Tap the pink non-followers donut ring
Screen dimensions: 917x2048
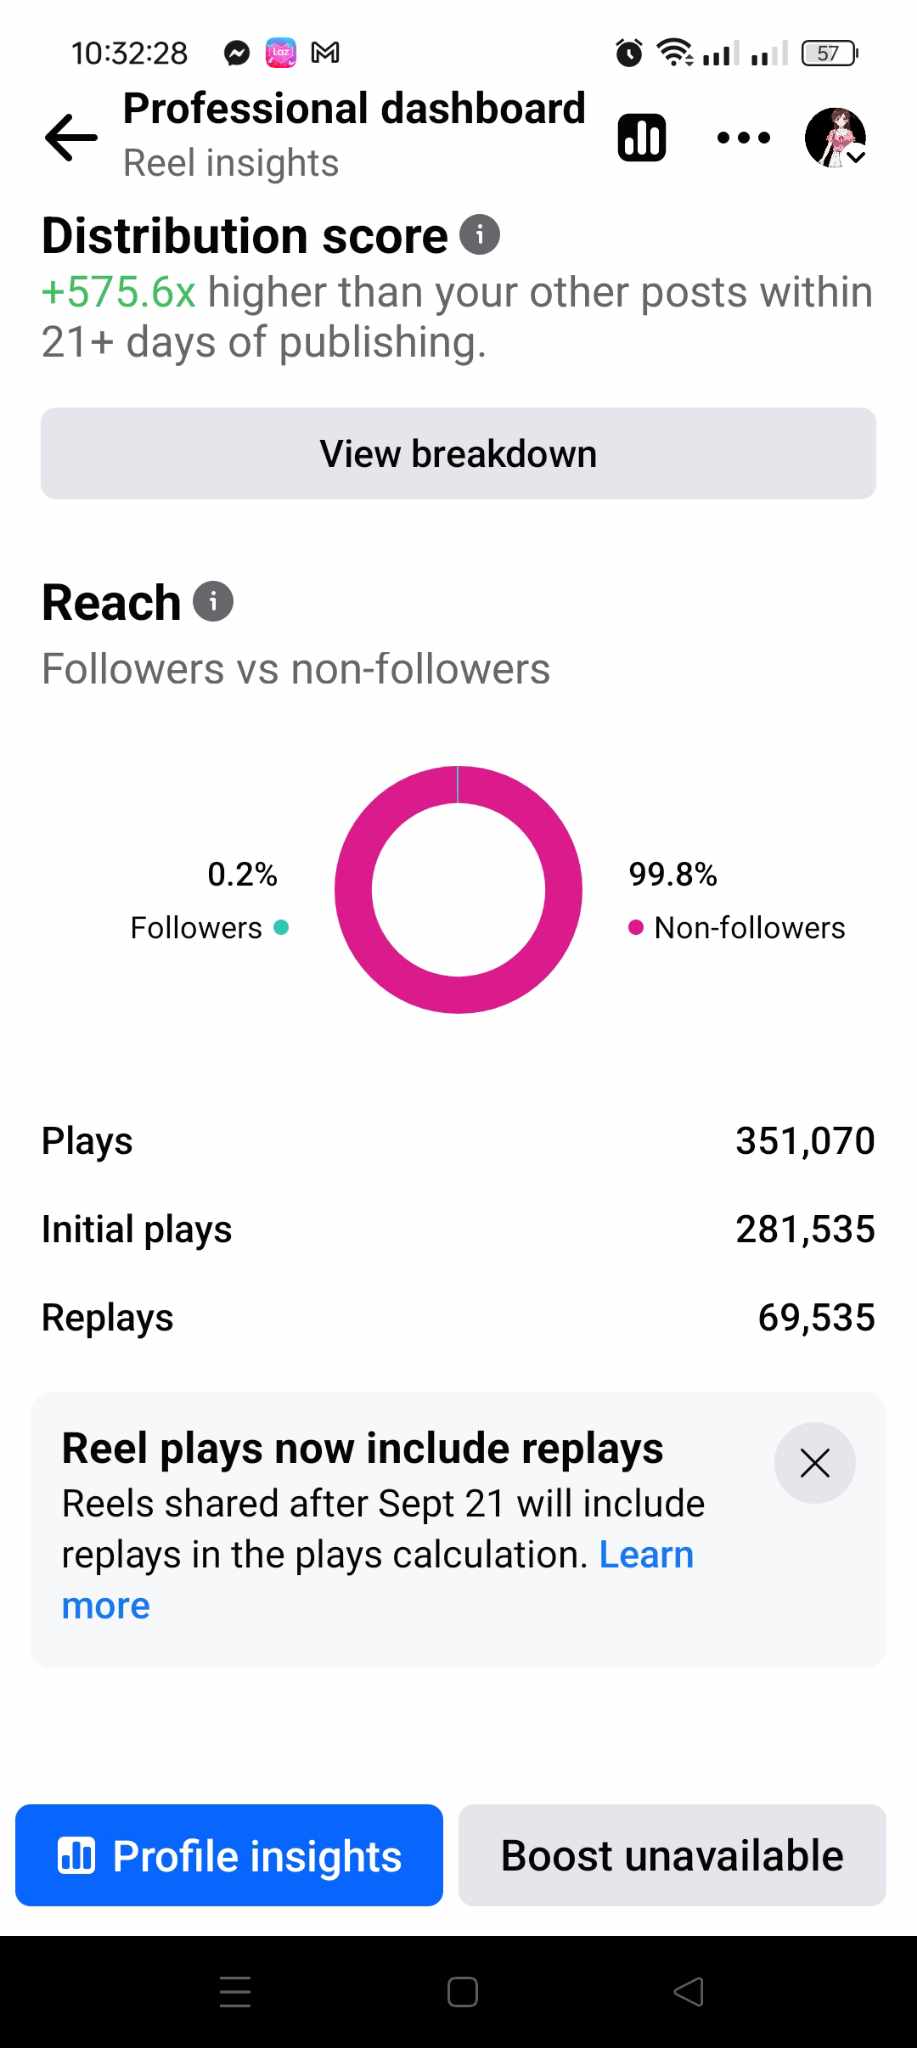click(x=354, y=890)
